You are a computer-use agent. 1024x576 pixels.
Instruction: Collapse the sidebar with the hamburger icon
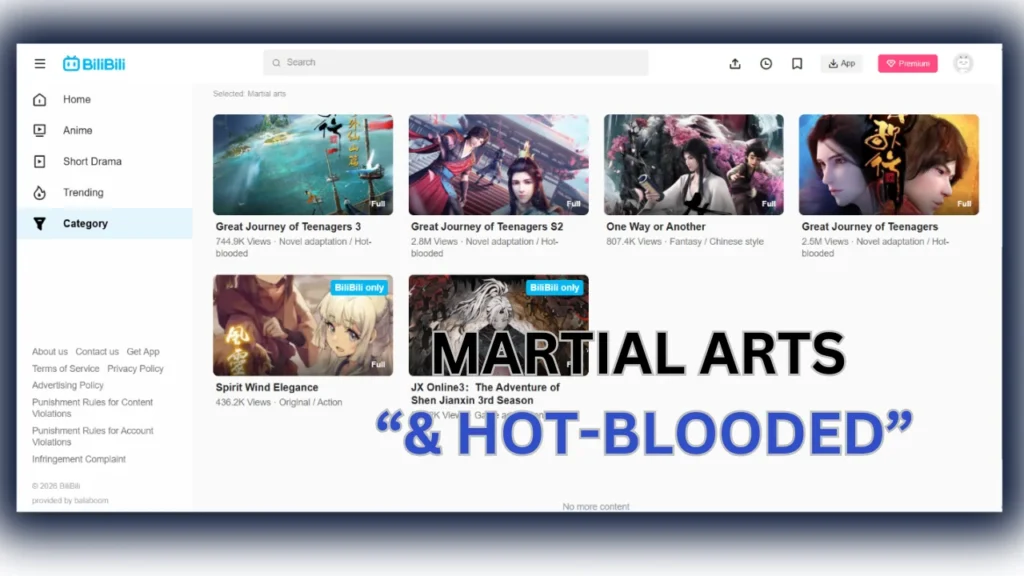coord(39,62)
